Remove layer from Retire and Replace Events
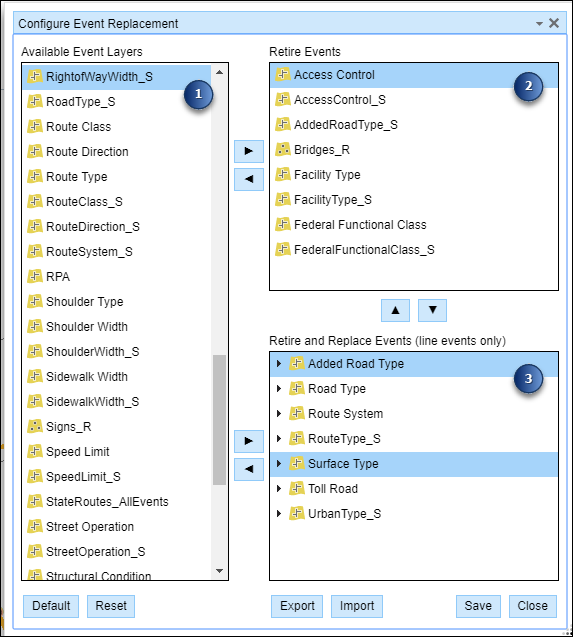The image size is (573, 637). (249, 469)
